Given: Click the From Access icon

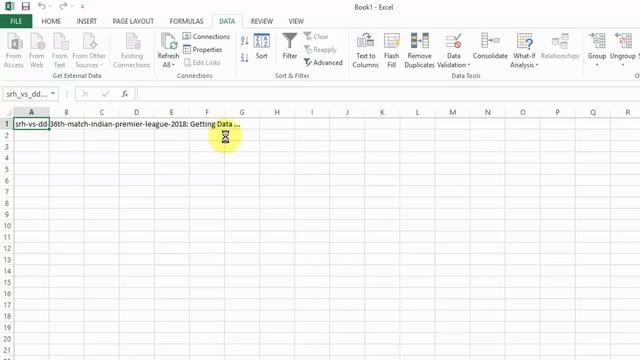Looking at the screenshot, I should click(x=14, y=50).
